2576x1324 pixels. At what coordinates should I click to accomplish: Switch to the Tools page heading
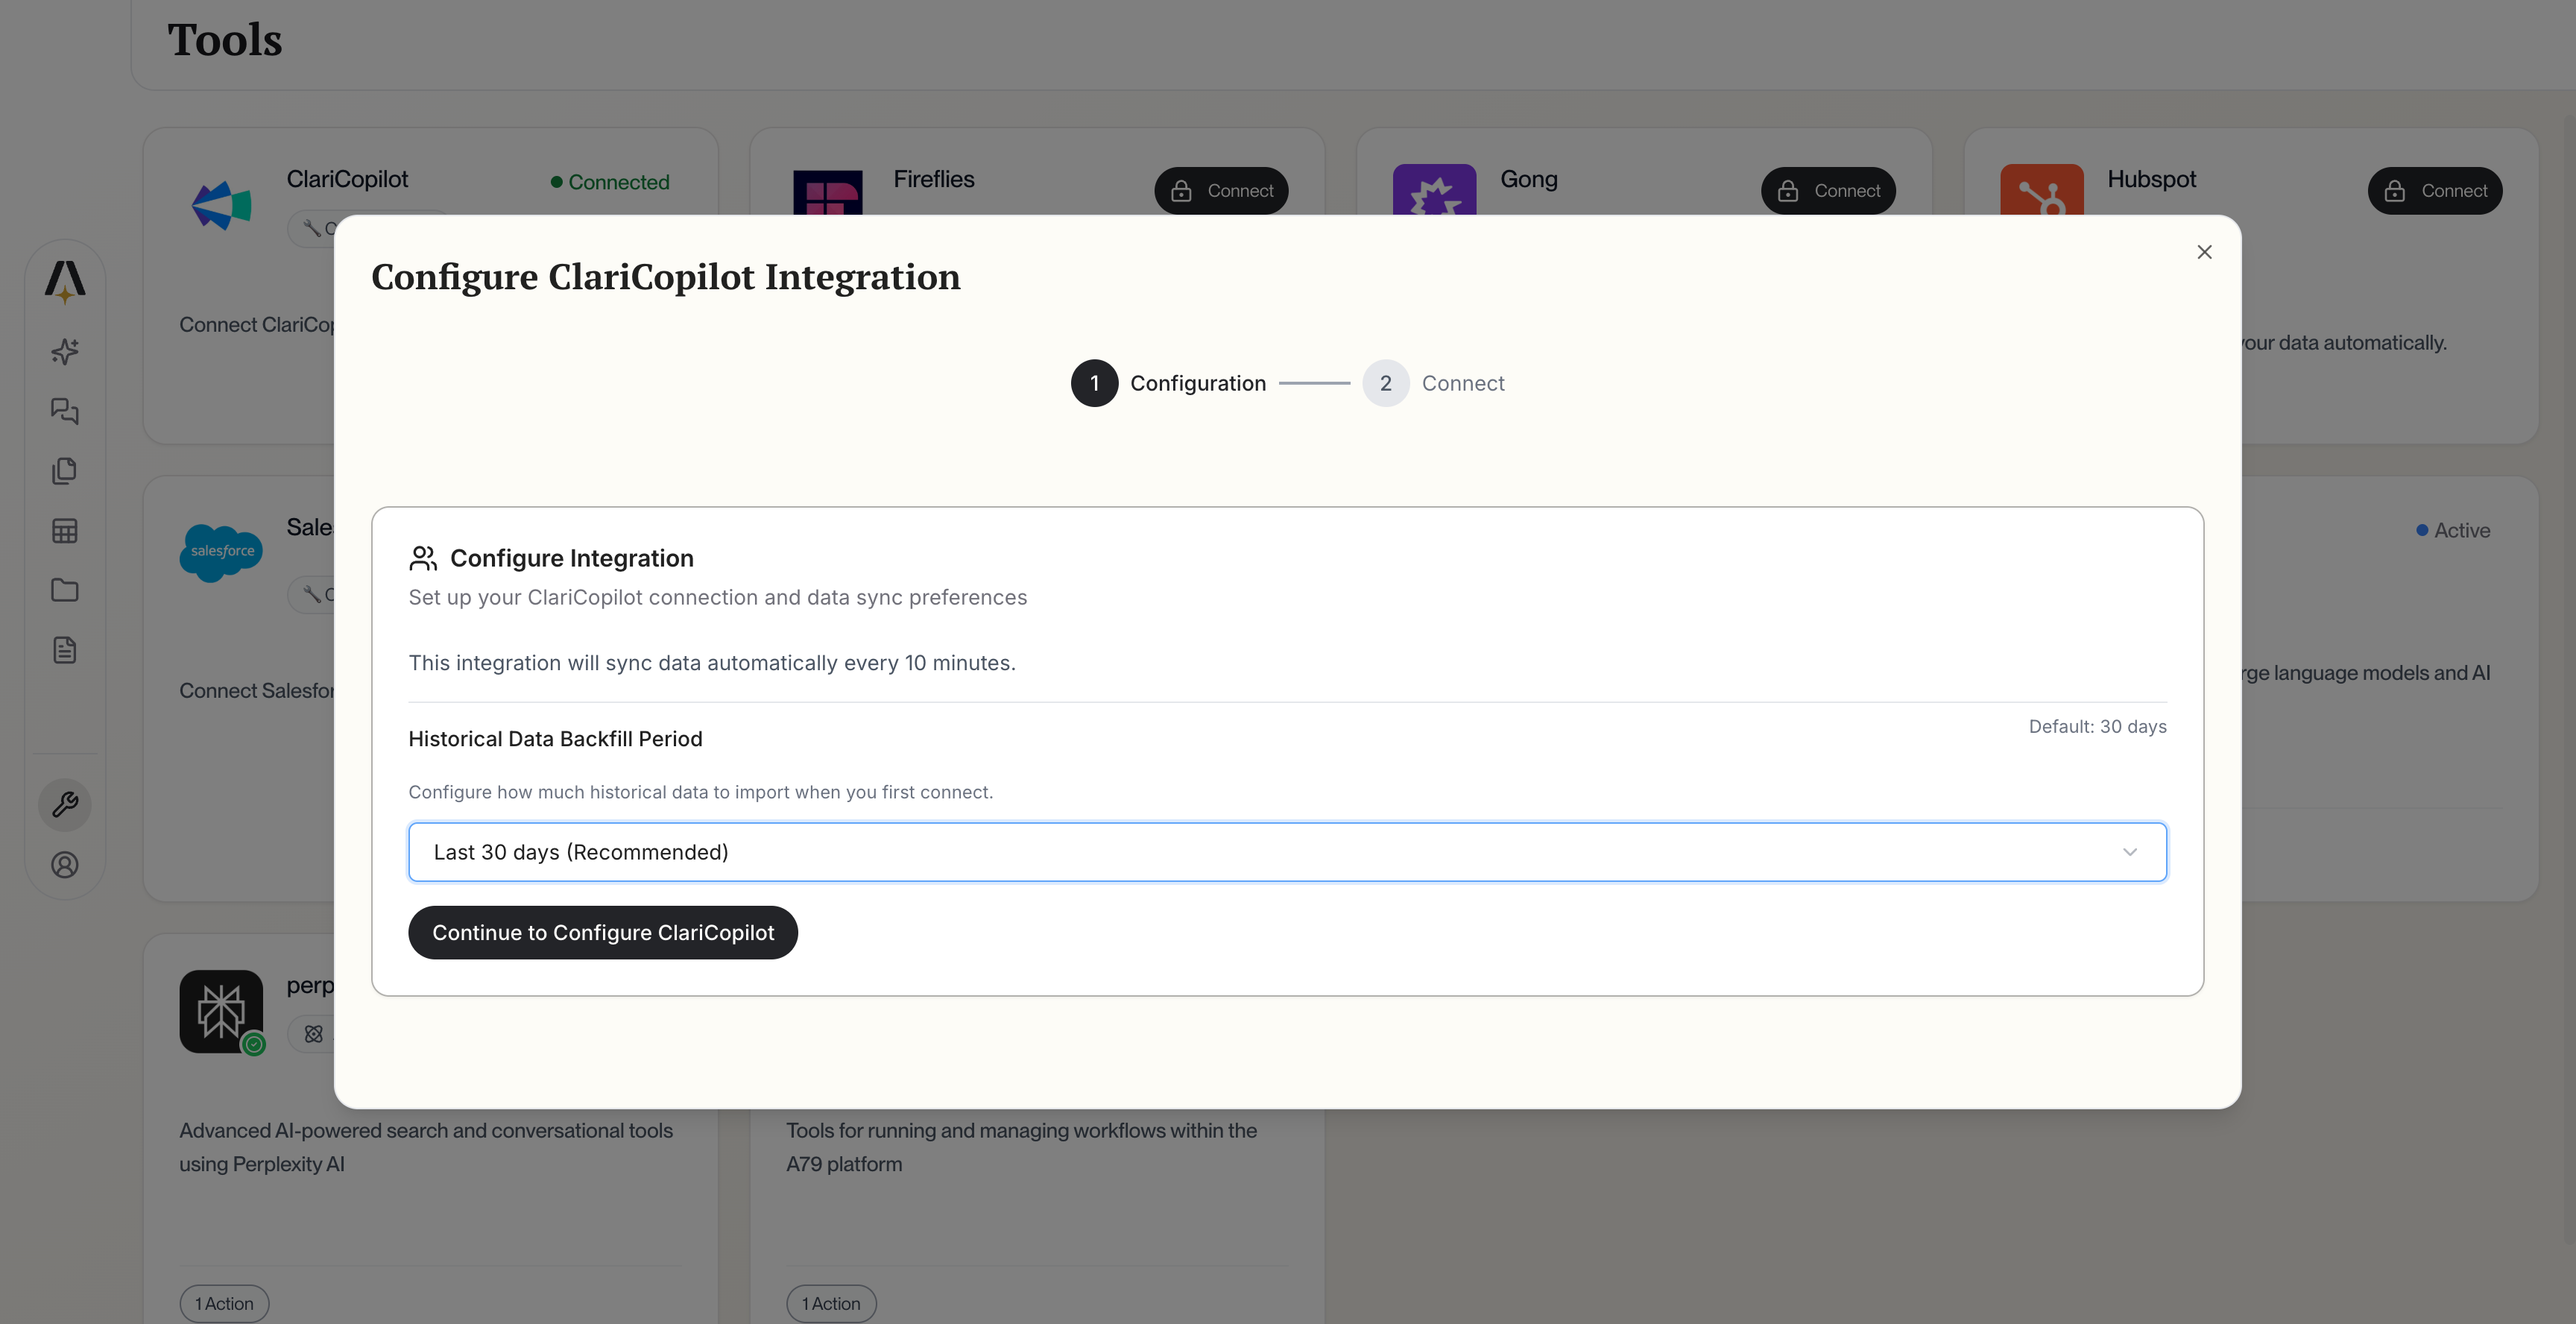224,39
